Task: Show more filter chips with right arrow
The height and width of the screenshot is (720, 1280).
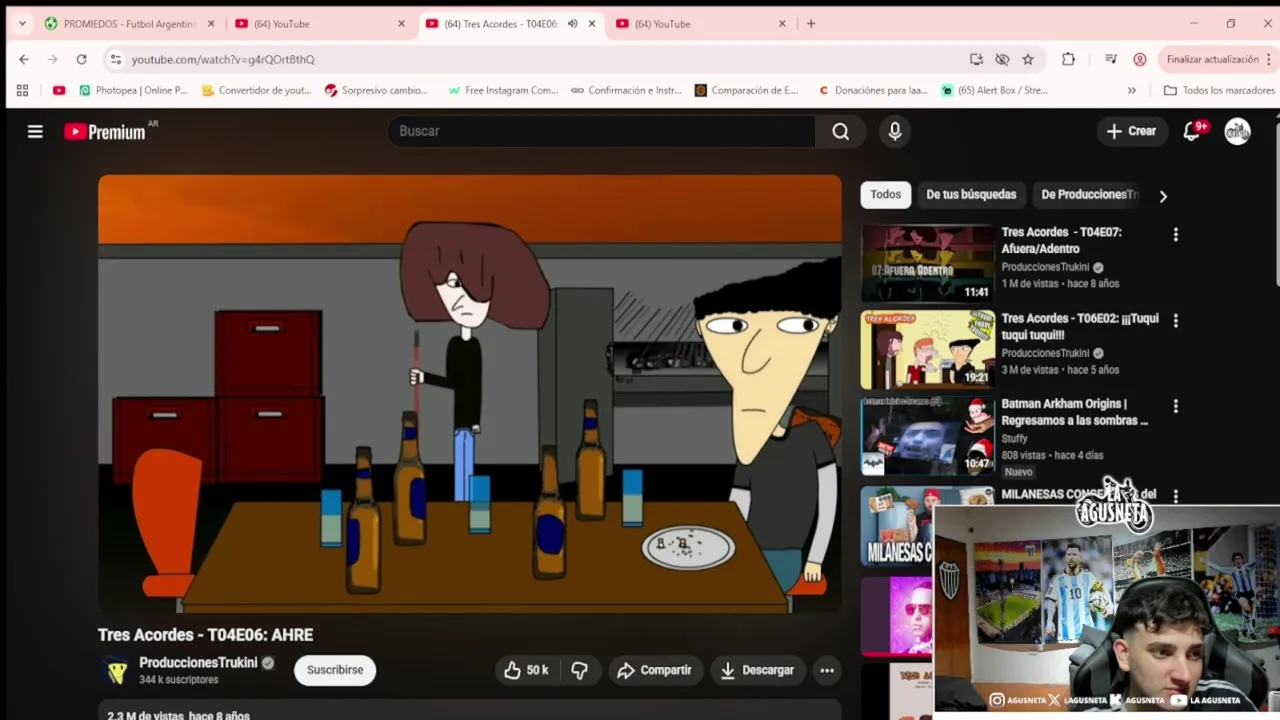Action: (x=1163, y=196)
